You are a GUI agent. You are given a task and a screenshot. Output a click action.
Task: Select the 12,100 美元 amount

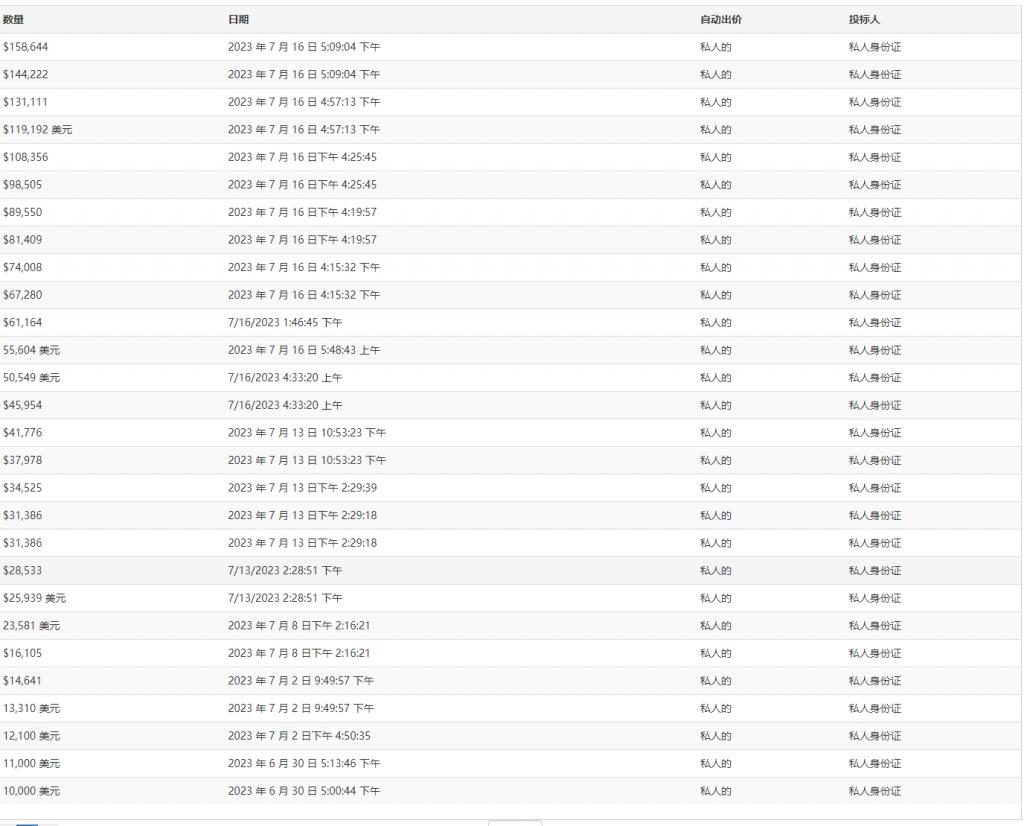(x=31, y=736)
